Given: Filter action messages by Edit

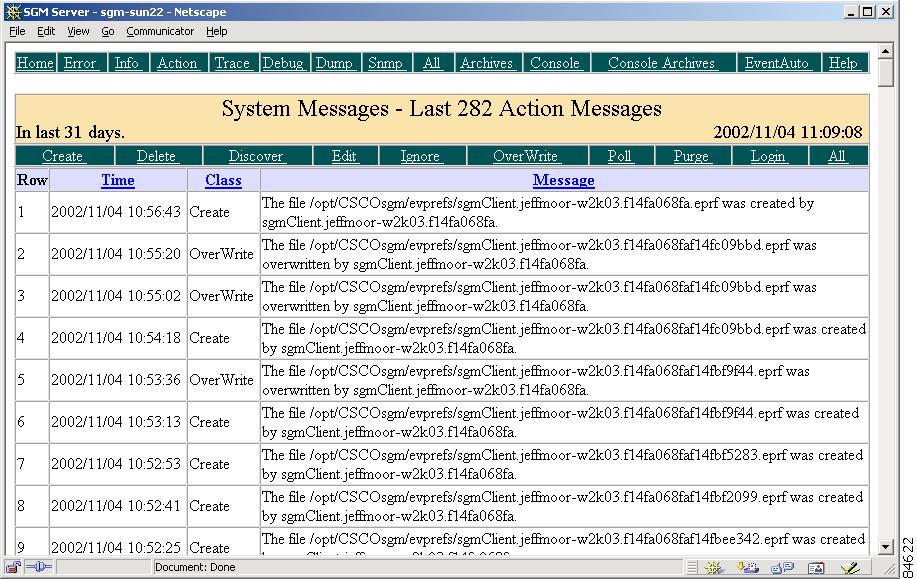Looking at the screenshot, I should [x=344, y=156].
